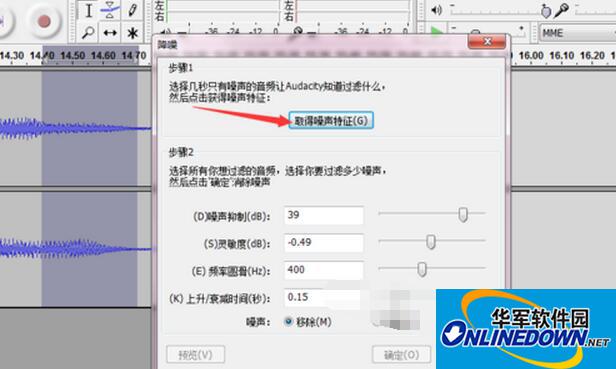The height and width of the screenshot is (369, 616).
Task: Click the 确定(O) OK button
Action: [401, 355]
